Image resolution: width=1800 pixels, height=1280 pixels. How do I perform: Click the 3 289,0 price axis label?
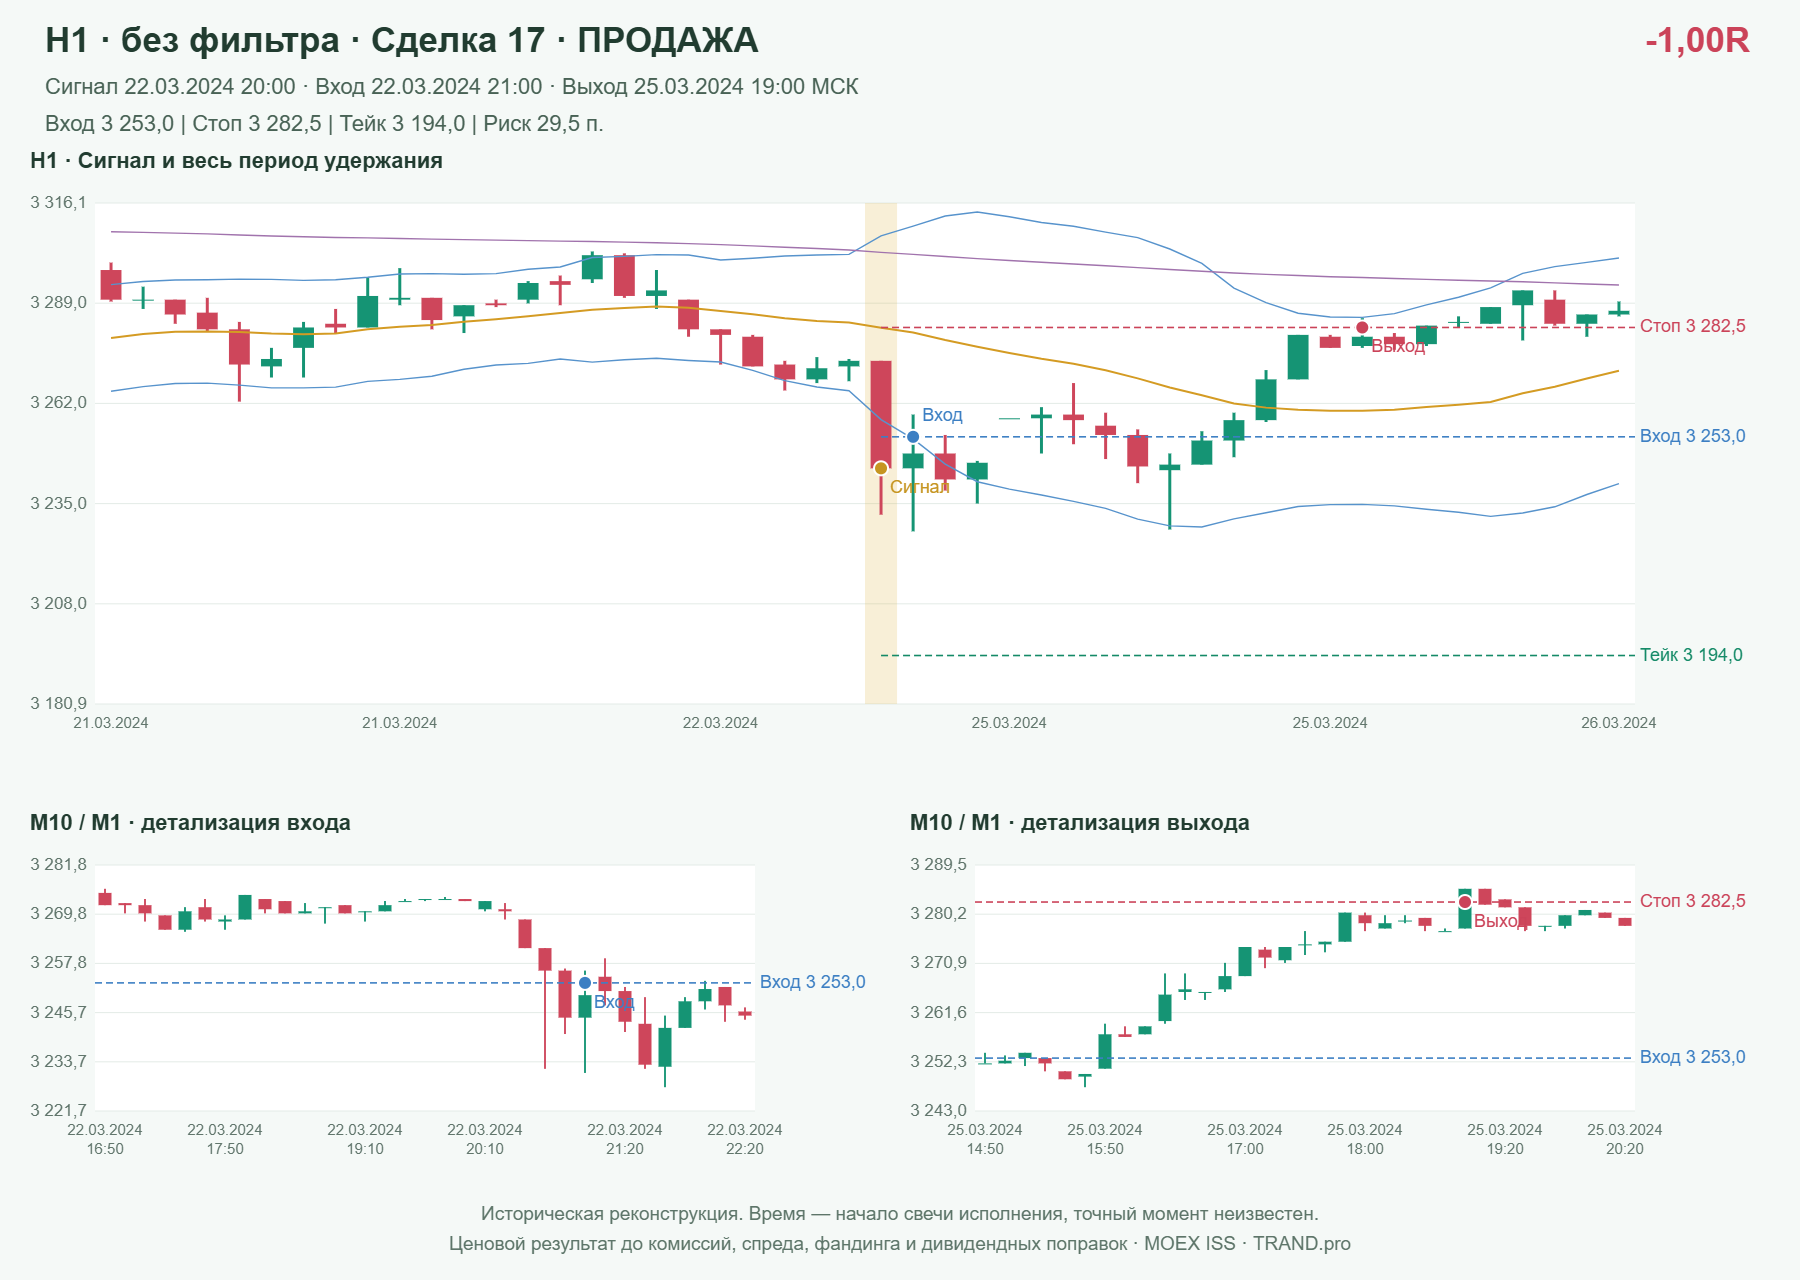(58, 303)
